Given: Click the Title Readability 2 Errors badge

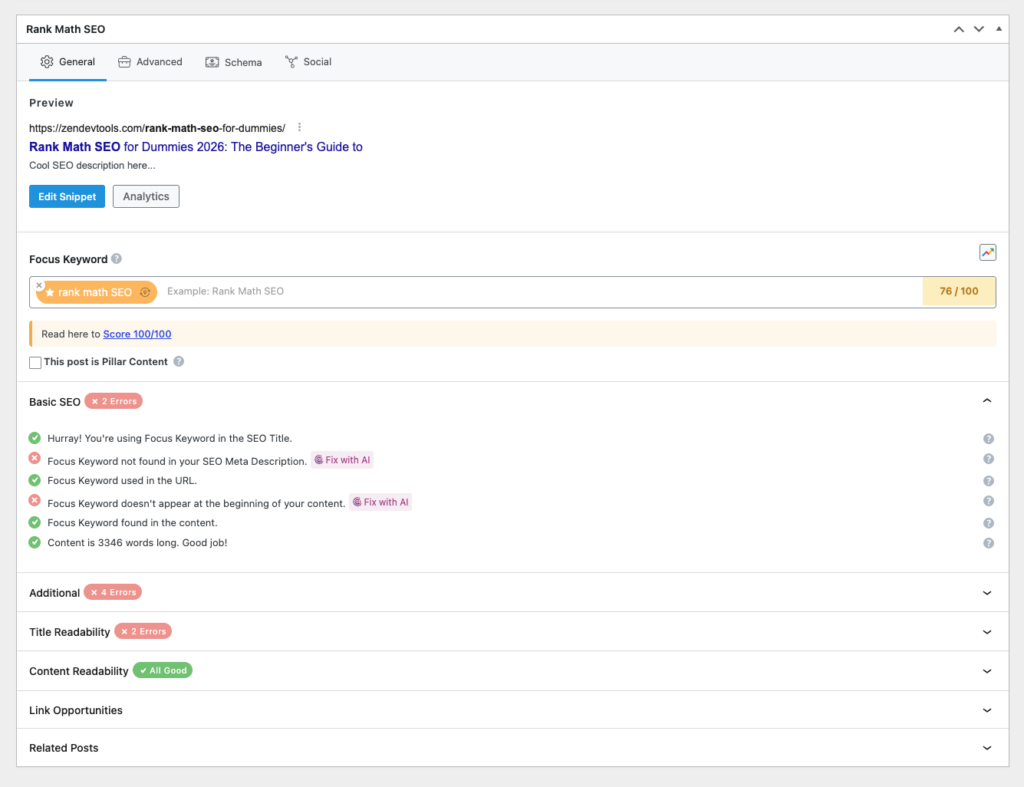Looking at the screenshot, I should tap(143, 632).
